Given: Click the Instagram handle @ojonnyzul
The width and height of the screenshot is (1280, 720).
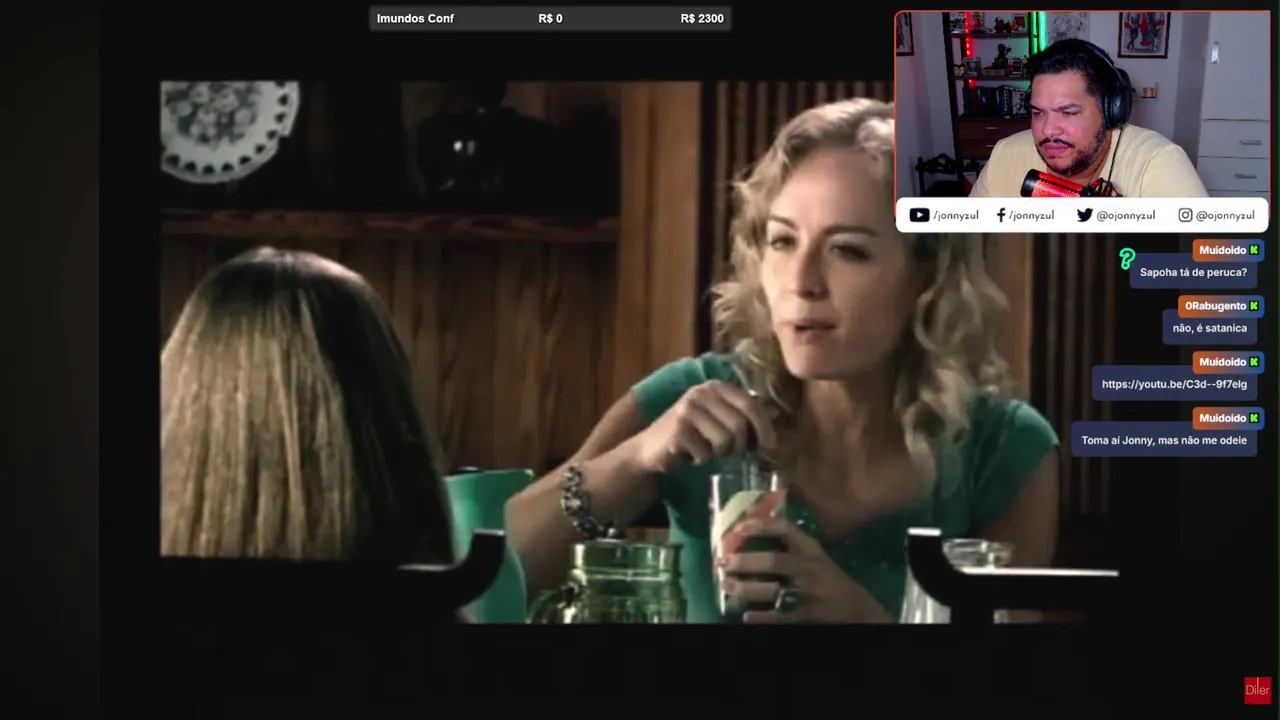Looking at the screenshot, I should [x=1225, y=215].
